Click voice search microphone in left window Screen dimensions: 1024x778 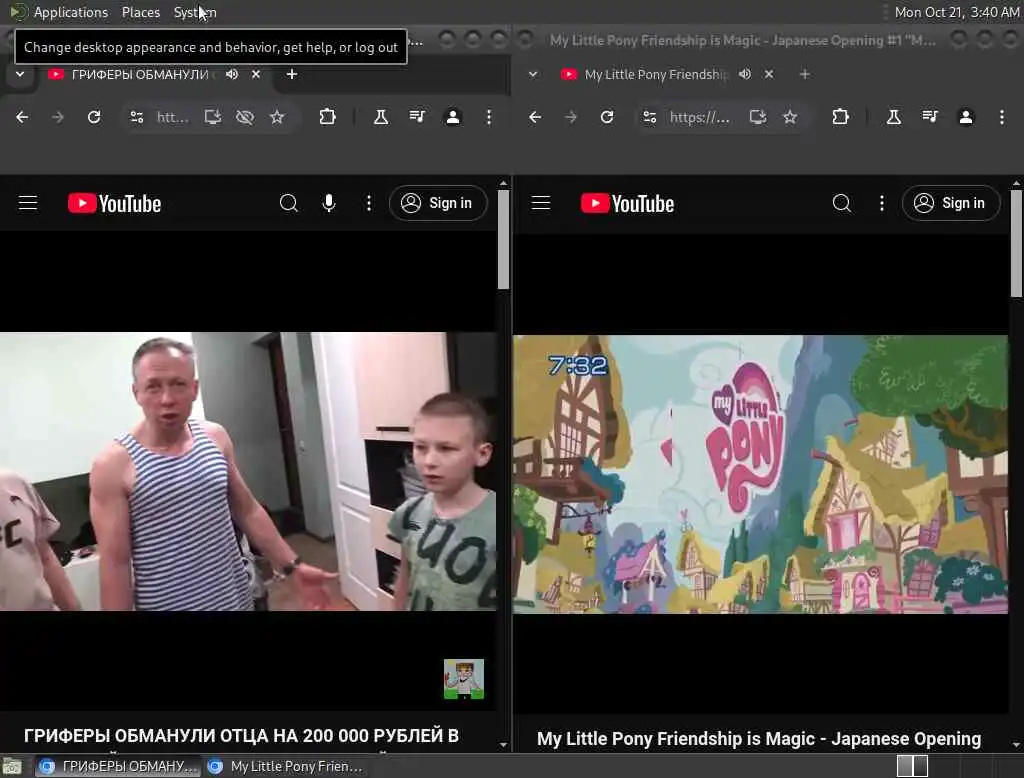(329, 203)
